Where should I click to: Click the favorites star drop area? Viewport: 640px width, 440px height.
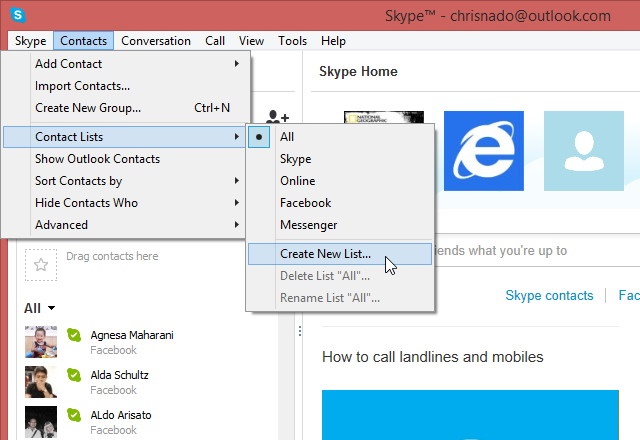(x=41, y=265)
